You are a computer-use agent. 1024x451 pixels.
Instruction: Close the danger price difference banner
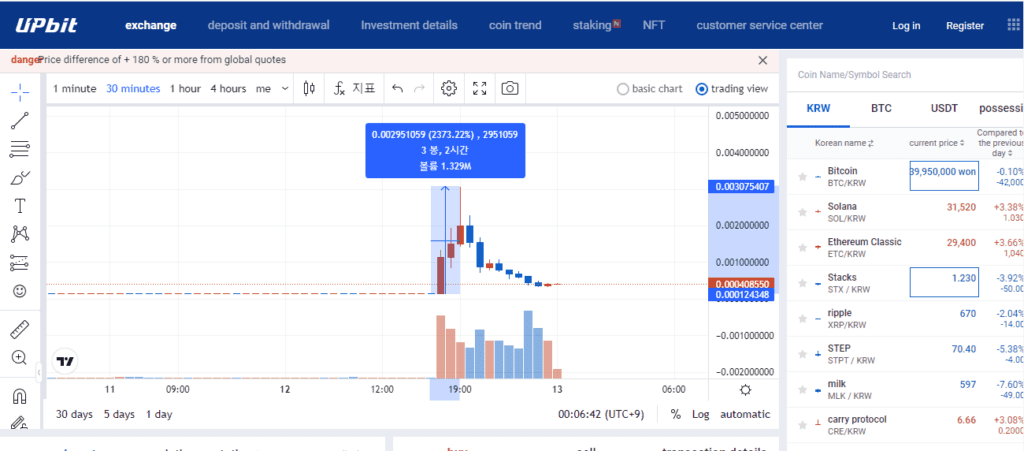click(x=762, y=60)
